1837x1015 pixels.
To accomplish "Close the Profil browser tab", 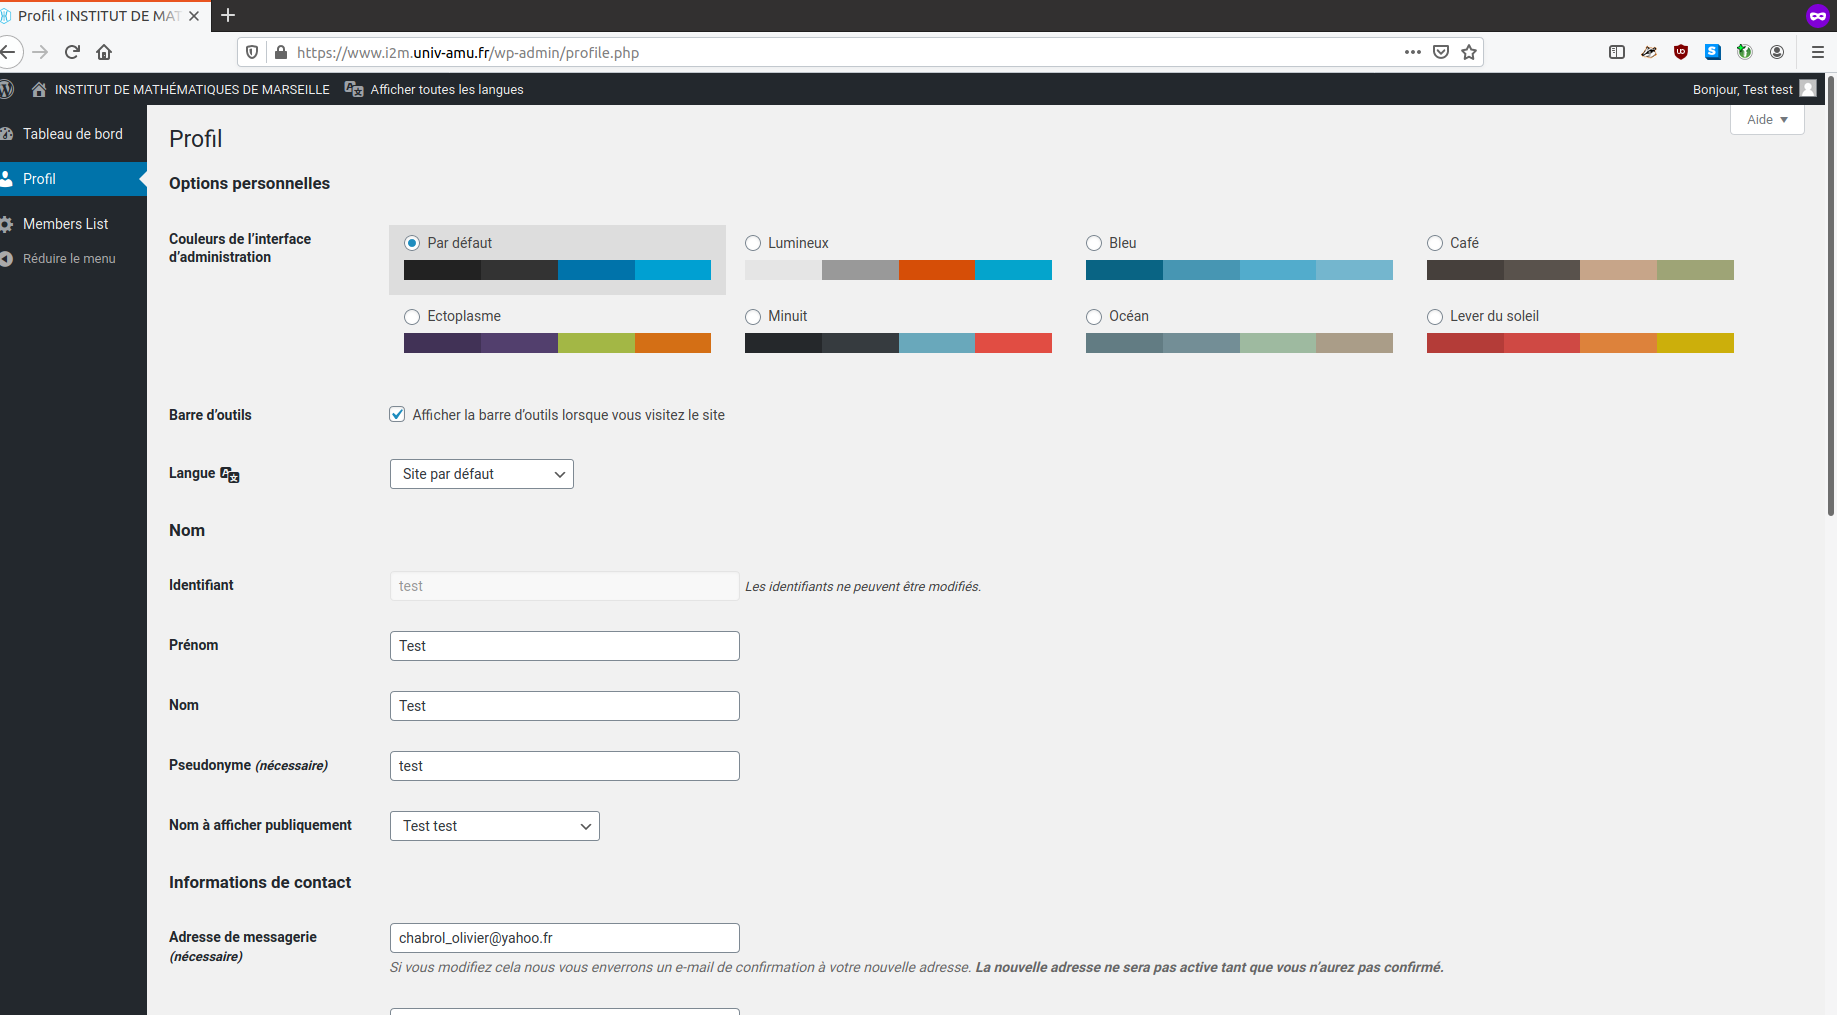I will click(194, 16).
